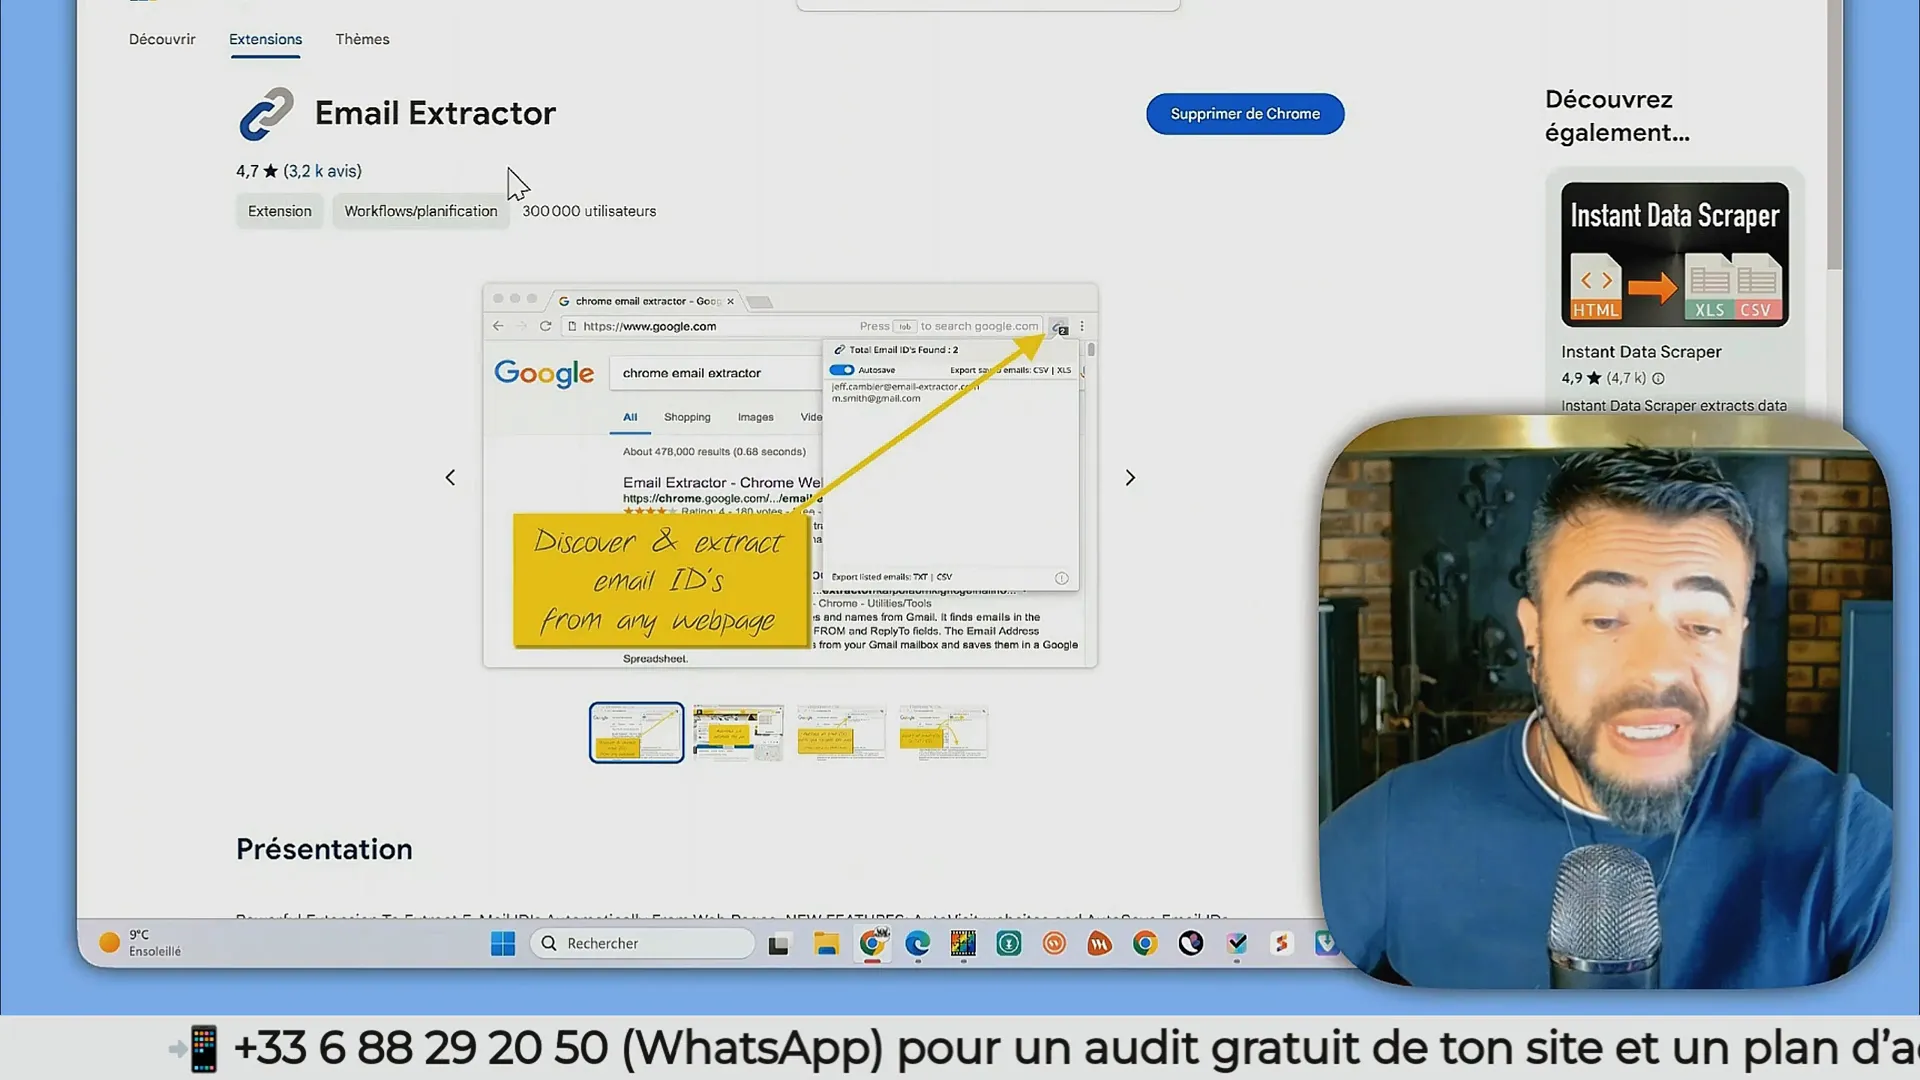Select the first screenshot thumbnail
This screenshot has width=1920, height=1080.
click(x=636, y=733)
